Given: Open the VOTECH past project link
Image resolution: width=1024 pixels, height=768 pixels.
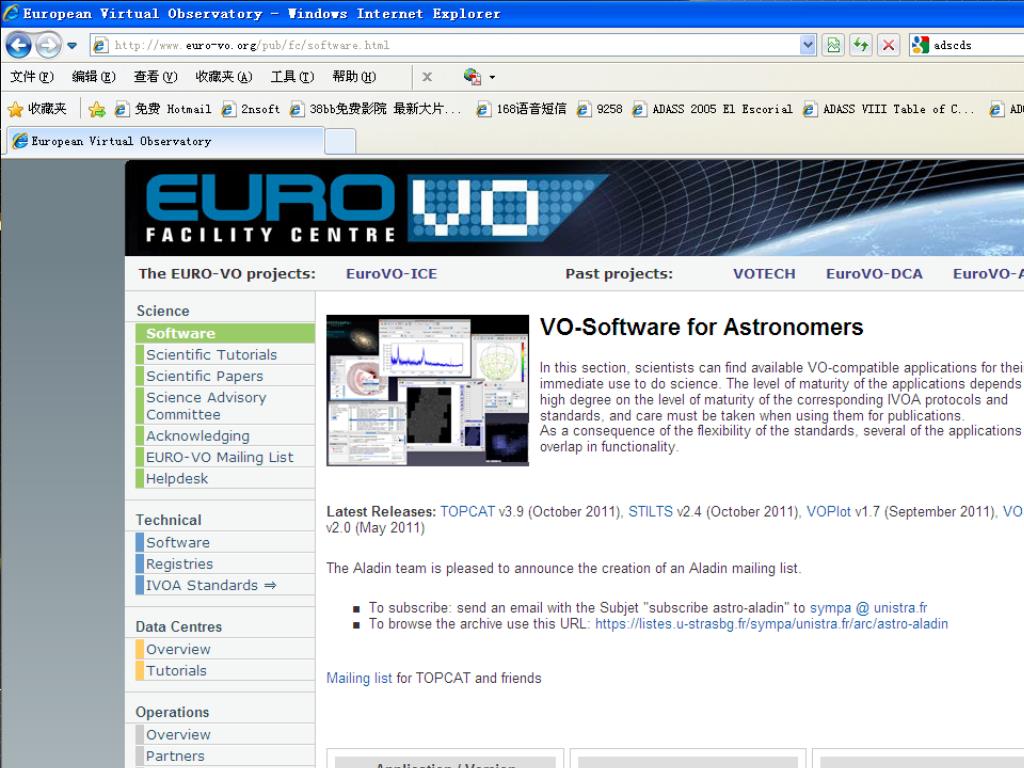Looking at the screenshot, I should [764, 274].
